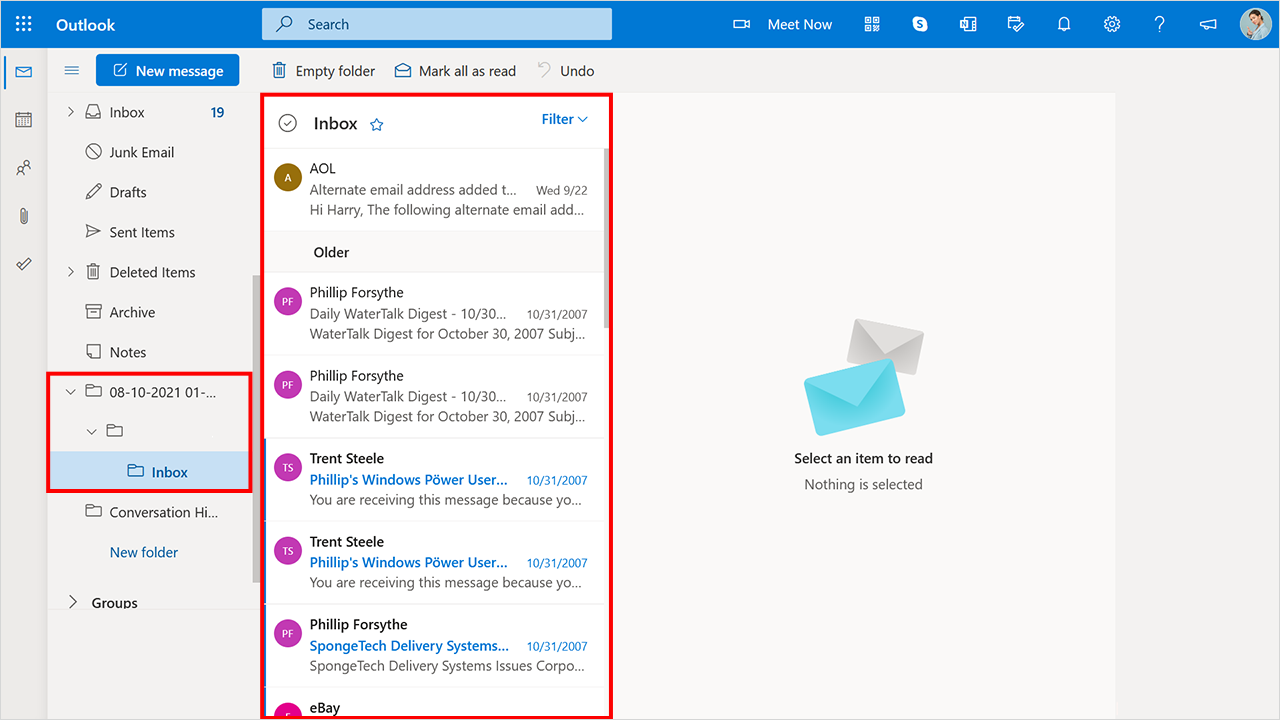Open To Do checkmark in the left rail
1280x720 pixels.
[x=24, y=264]
